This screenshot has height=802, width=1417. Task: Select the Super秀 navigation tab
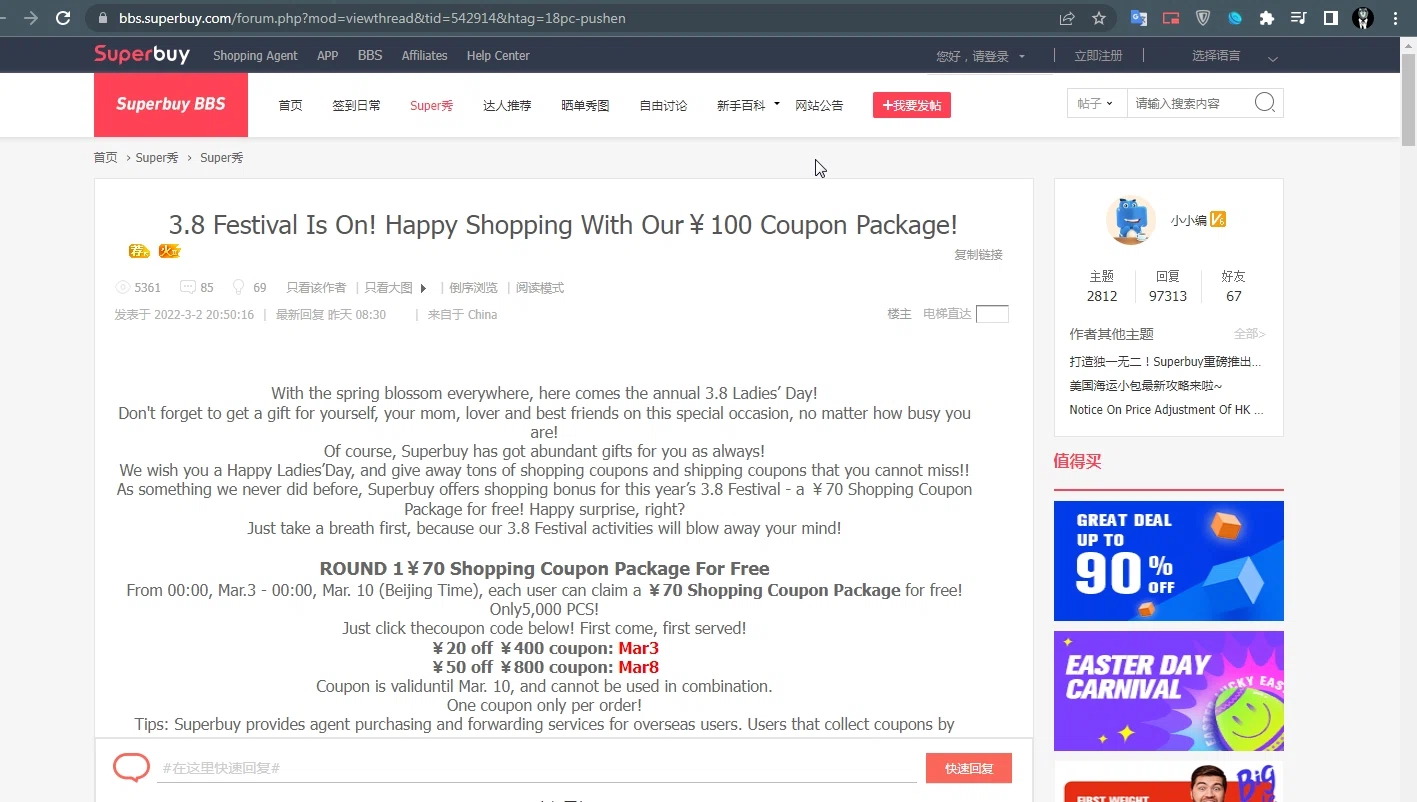pos(431,105)
